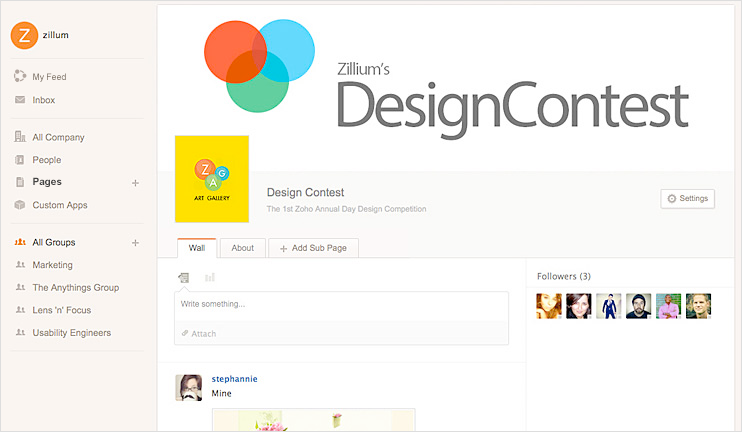Open follower avatar of man in suit
The width and height of the screenshot is (742, 432).
[x=609, y=306]
